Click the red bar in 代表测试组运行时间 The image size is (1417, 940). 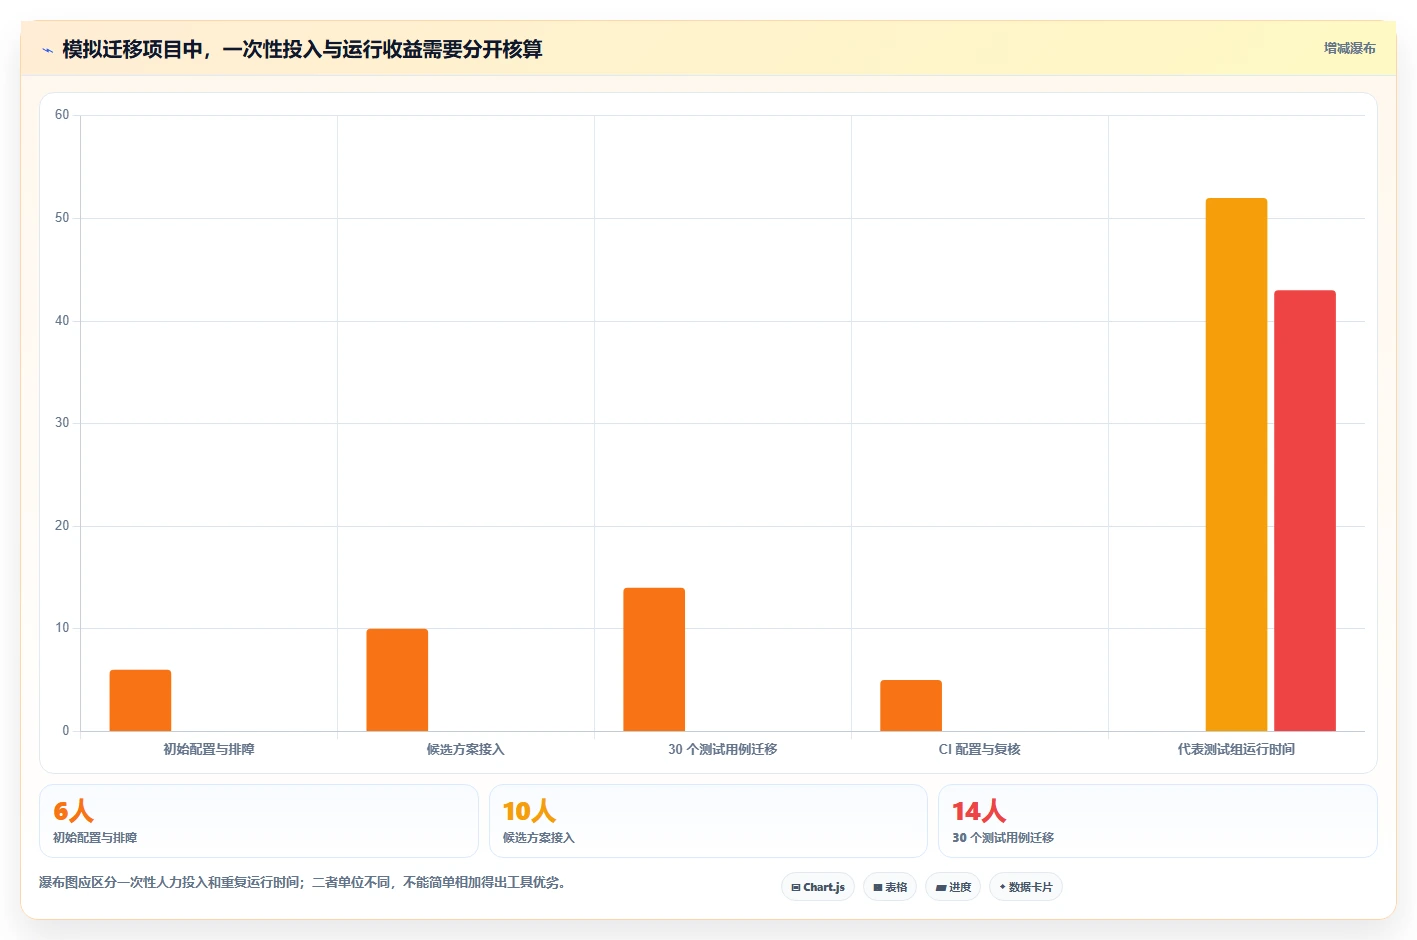1305,510
